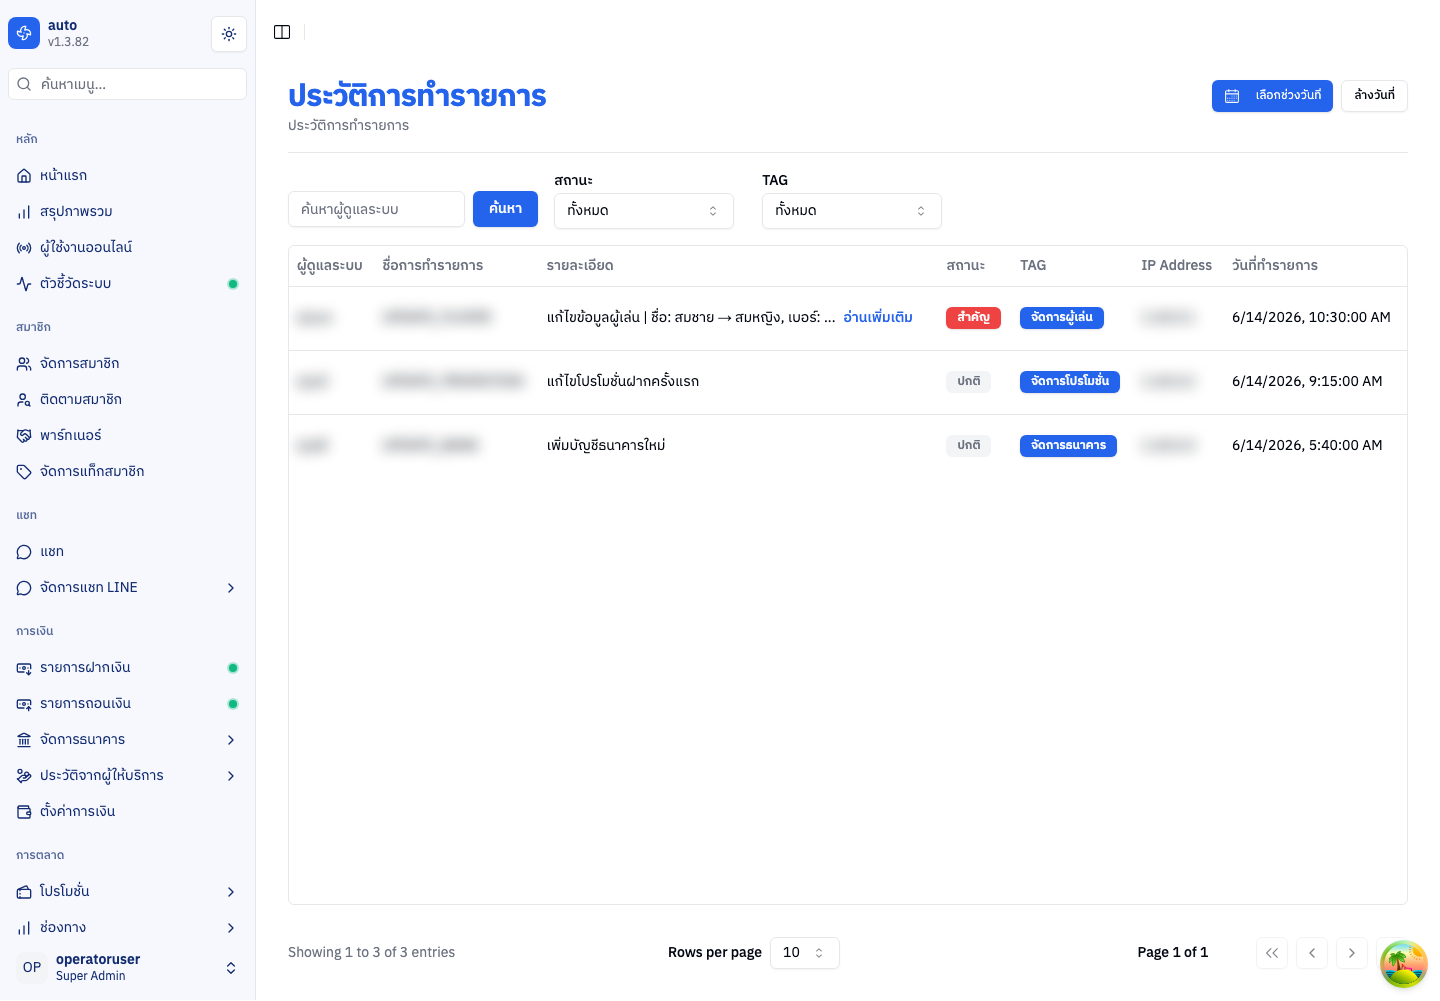Screen dimensions: 1440x1001
Task: Expand ช่องทาง submenu chevron
Action: (231, 928)
